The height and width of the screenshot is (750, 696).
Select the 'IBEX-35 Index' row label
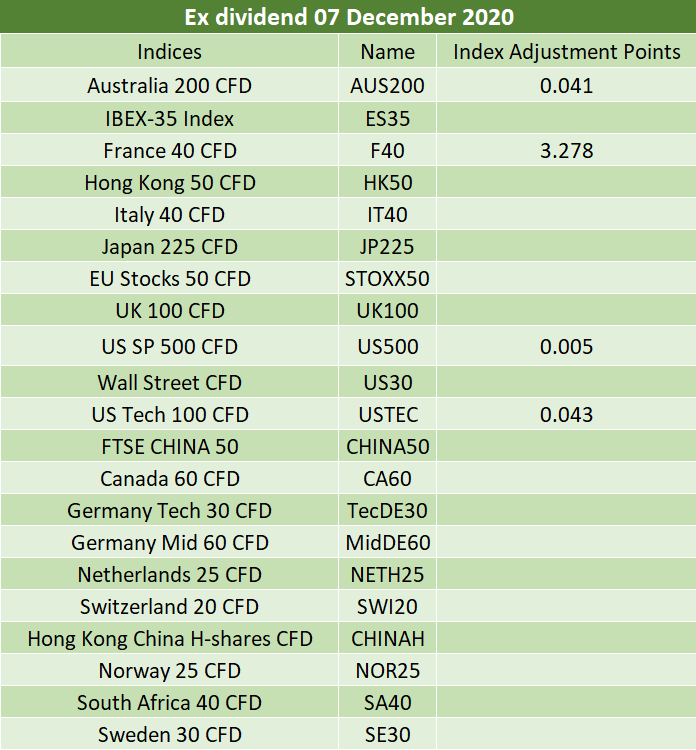169,119
